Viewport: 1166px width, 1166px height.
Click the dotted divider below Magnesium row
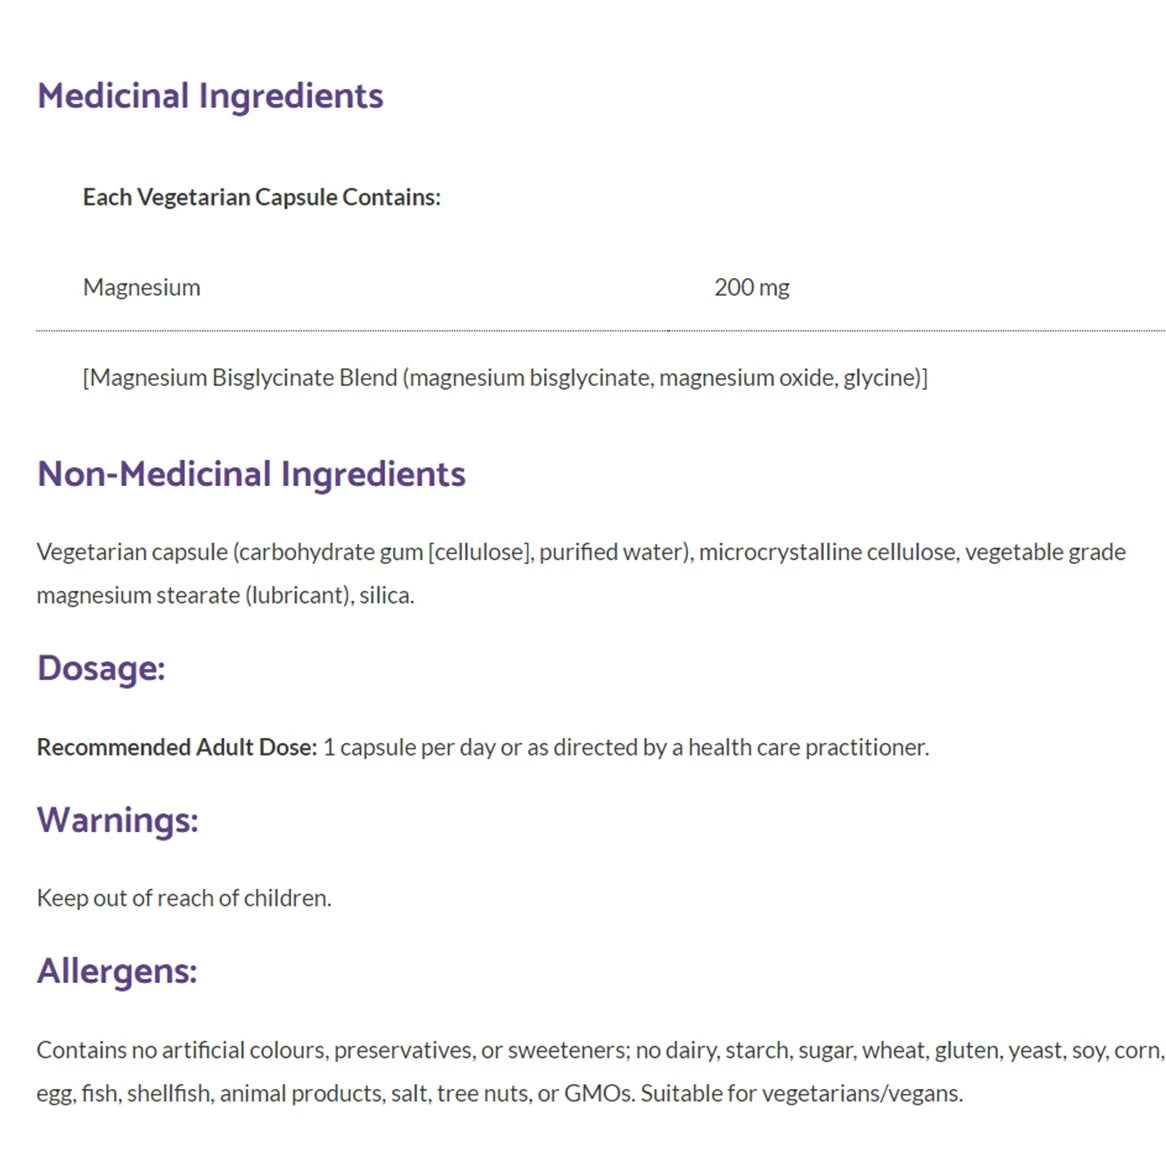601,331
